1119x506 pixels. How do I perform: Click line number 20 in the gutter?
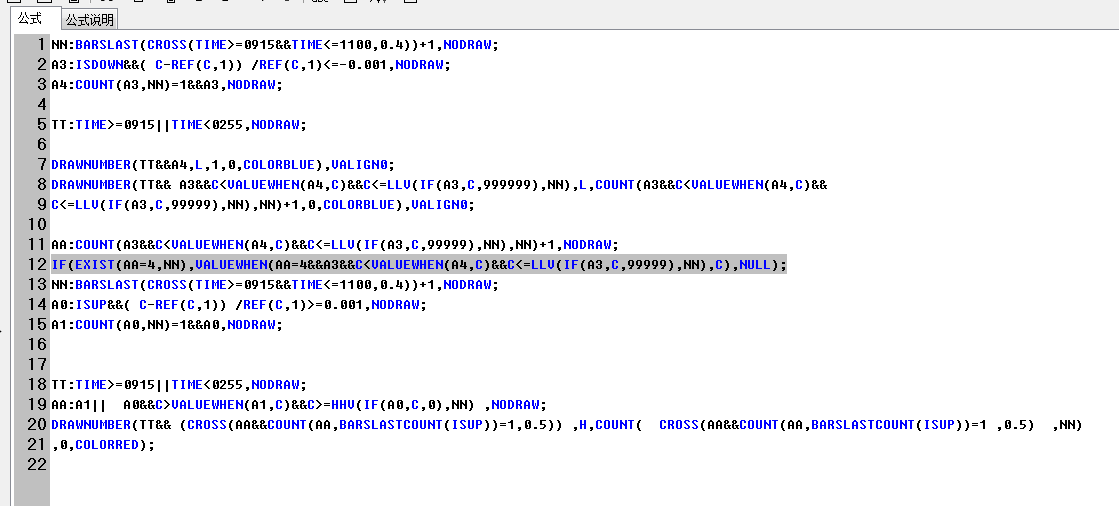(37, 425)
